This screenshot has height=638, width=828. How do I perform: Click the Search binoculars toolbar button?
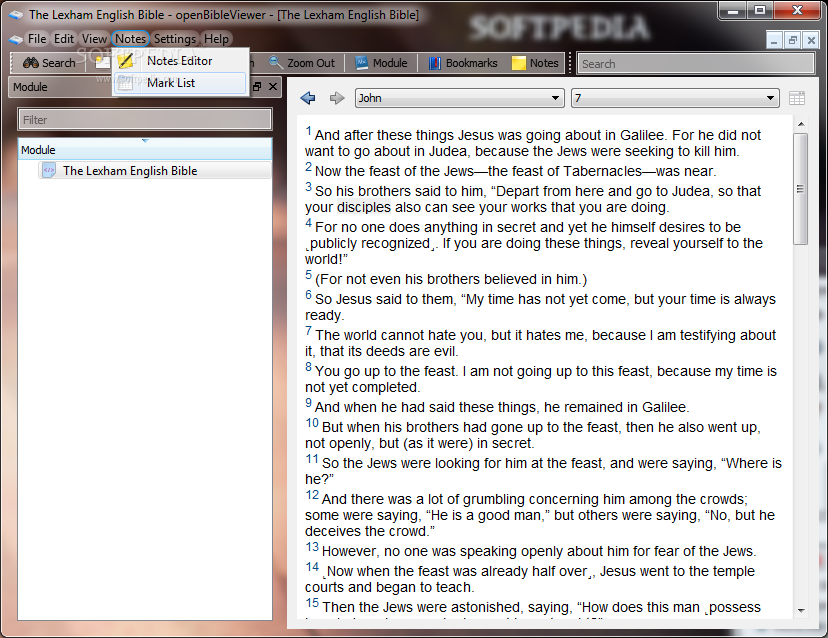(49, 63)
